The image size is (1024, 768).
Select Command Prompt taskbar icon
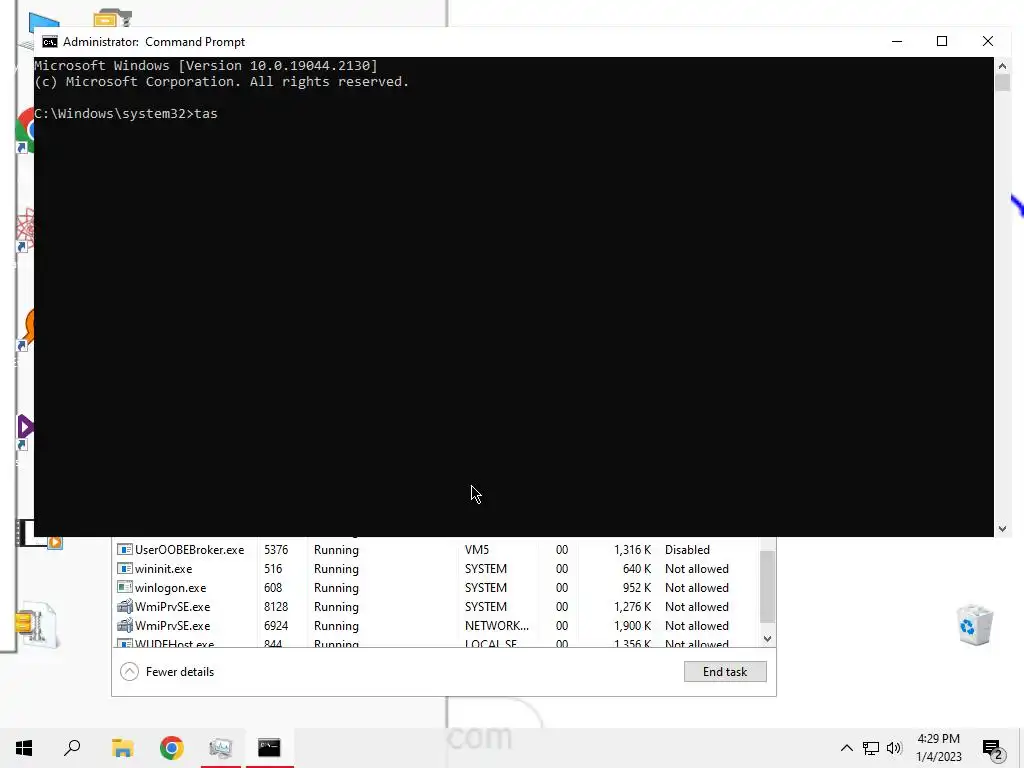tap(269, 748)
